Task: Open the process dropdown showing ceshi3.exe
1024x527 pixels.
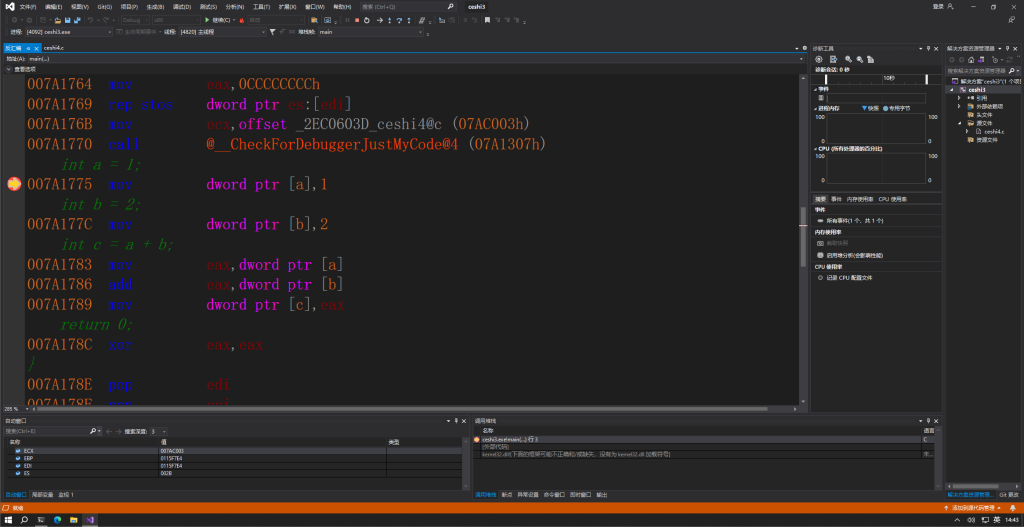Action: click(x=70, y=31)
